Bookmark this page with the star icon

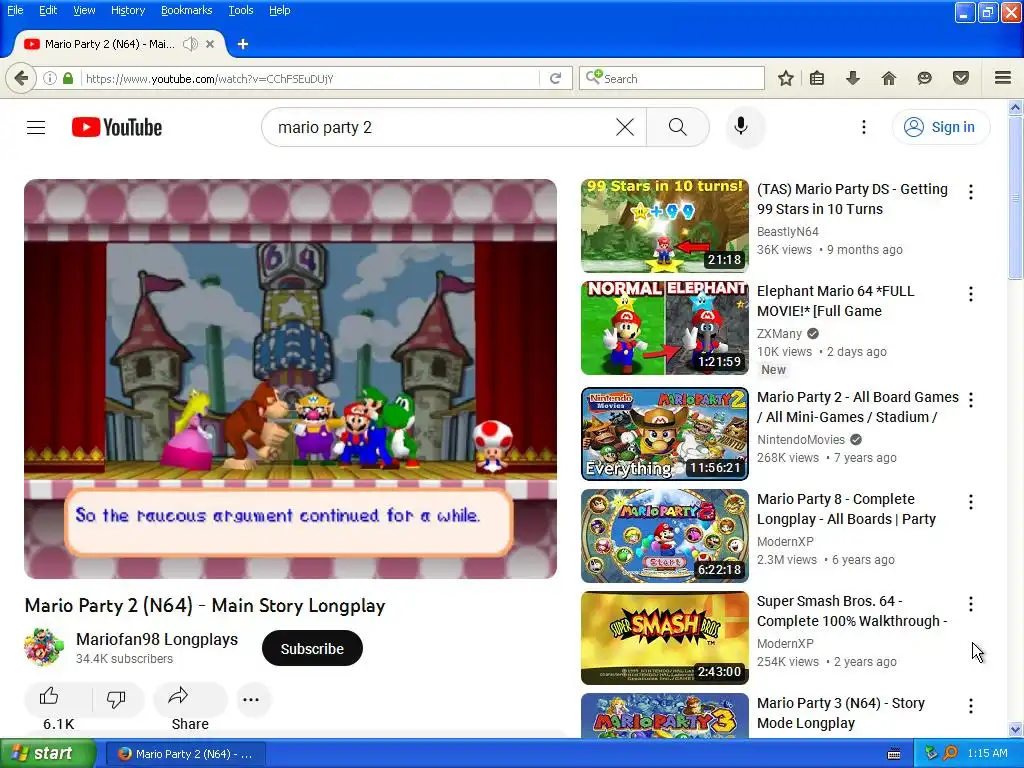(786, 78)
